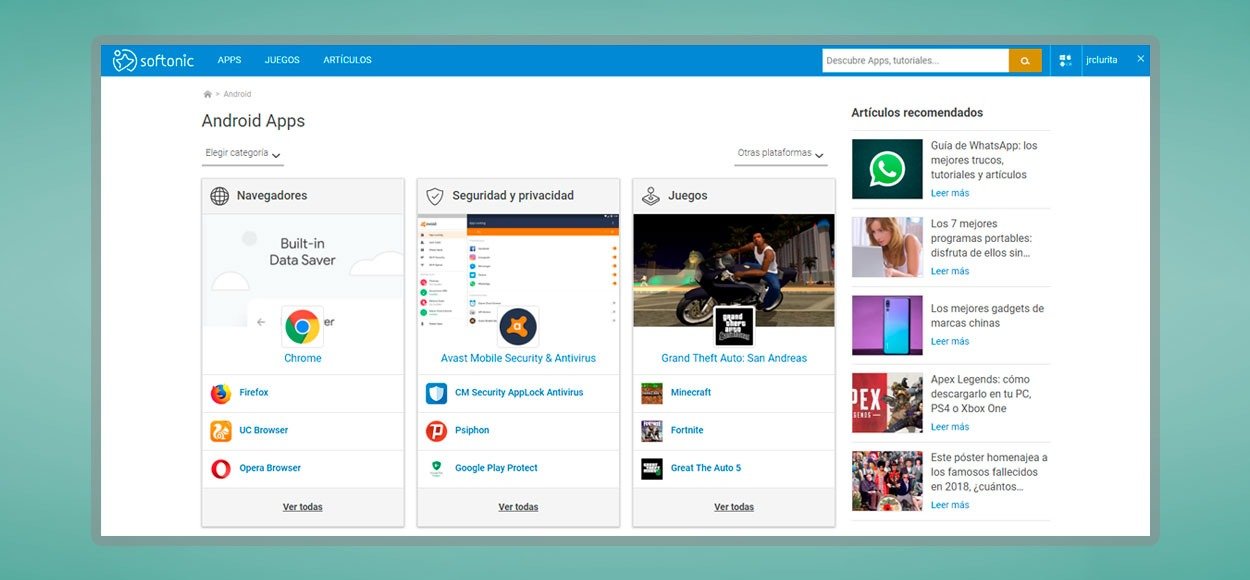
Task: Open the gadgets chinos phone thumbnail
Action: pos(887,325)
